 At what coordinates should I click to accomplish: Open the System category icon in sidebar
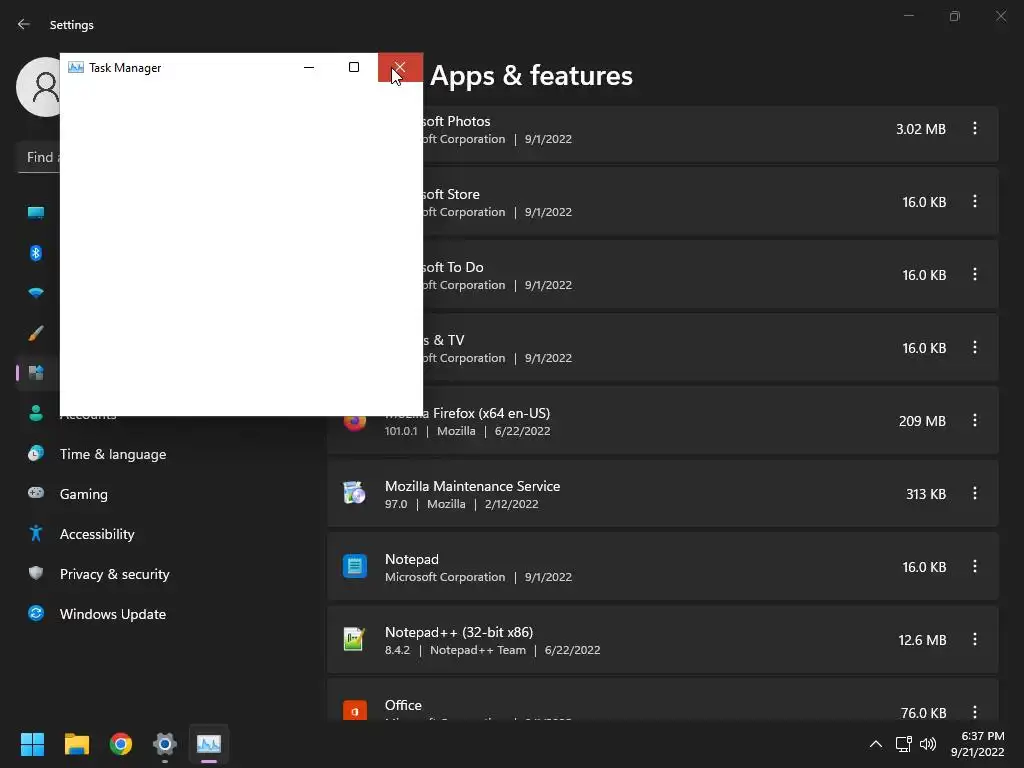[x=36, y=213]
